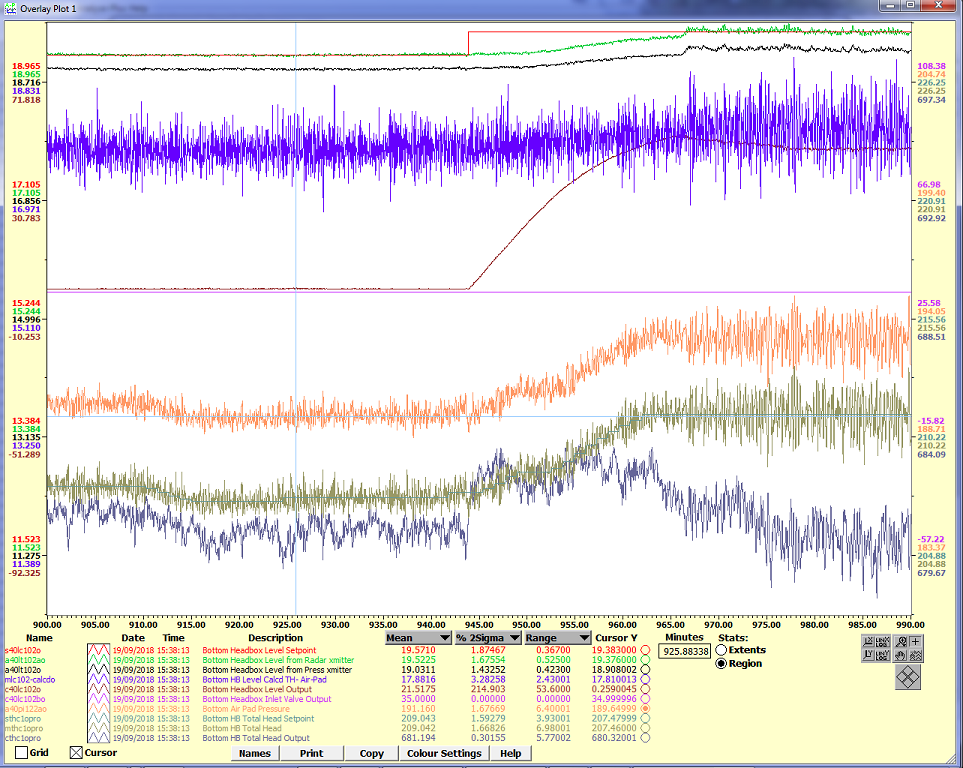Click the Y-axis rescale icon
963x768 pixels.
(868, 655)
